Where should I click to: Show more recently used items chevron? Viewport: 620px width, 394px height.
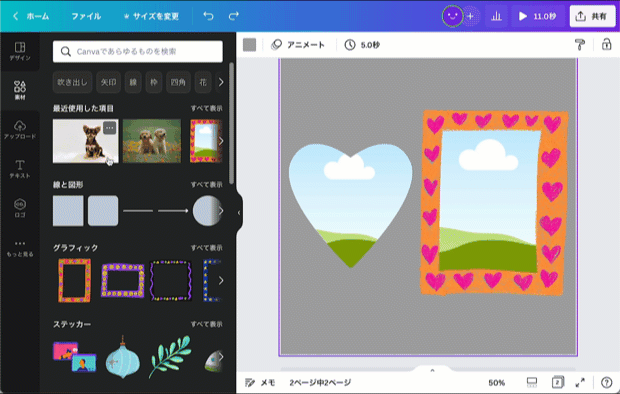(x=221, y=141)
